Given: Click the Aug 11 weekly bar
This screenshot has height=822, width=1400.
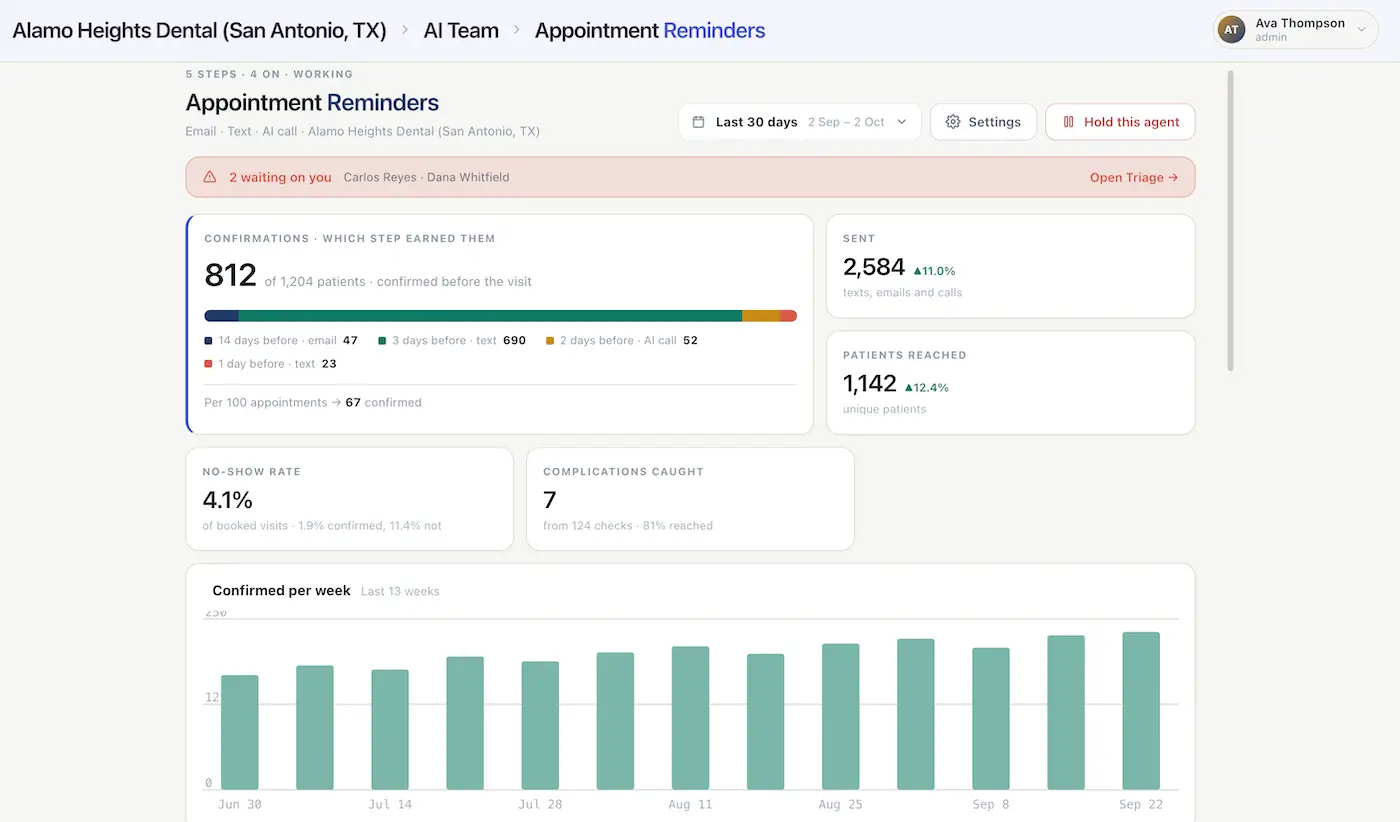Looking at the screenshot, I should [x=690, y=718].
